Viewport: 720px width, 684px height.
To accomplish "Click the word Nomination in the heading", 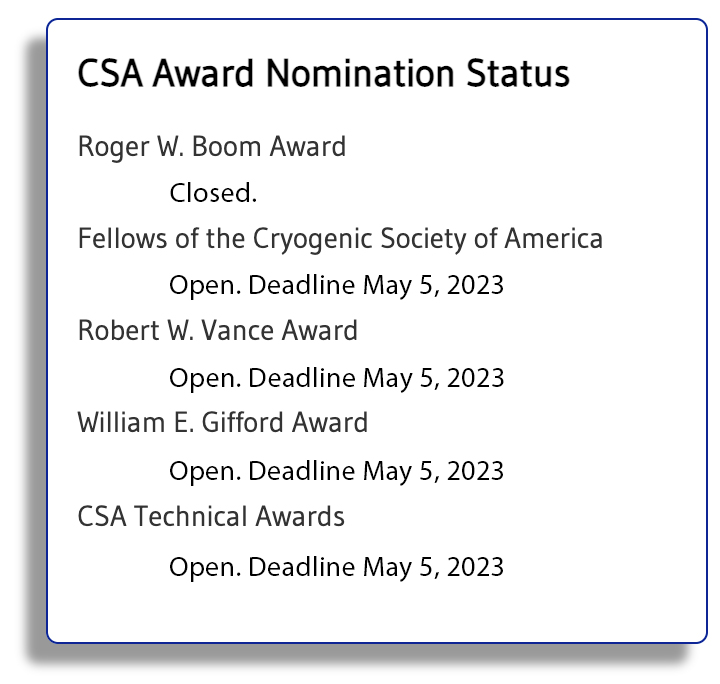I will coord(360,73).
